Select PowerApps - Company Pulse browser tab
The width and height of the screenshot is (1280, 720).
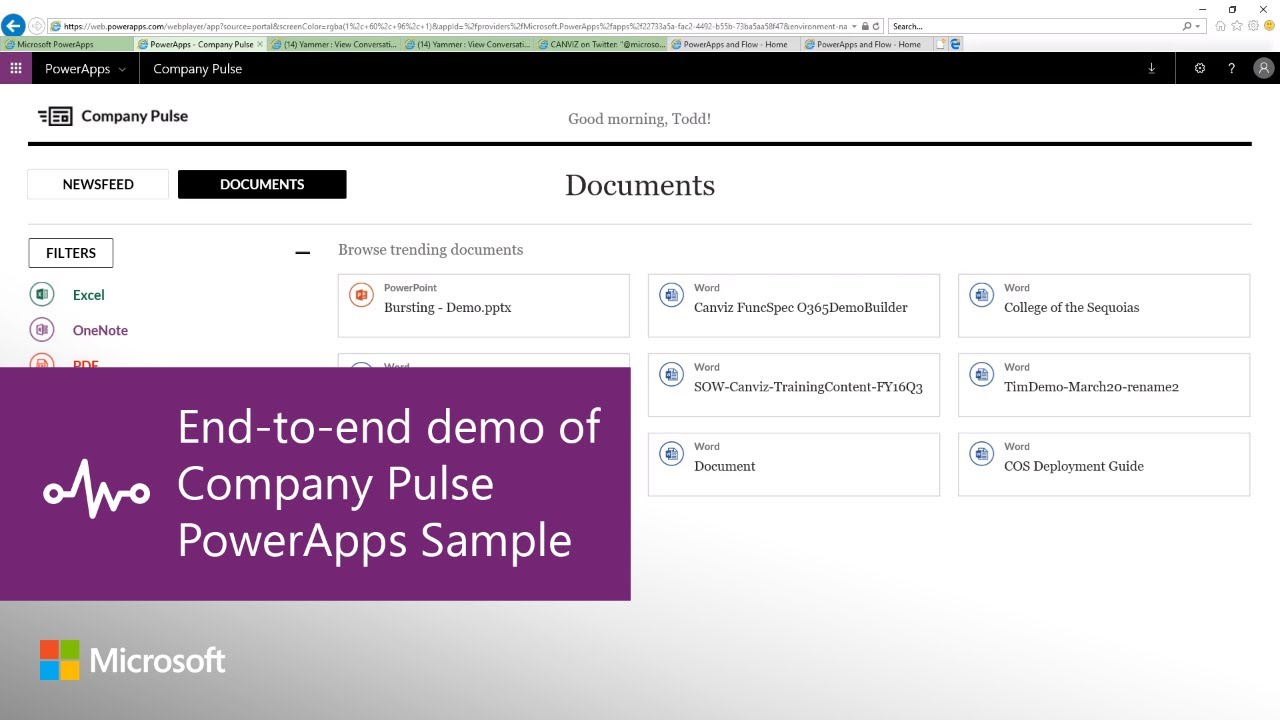coord(200,44)
